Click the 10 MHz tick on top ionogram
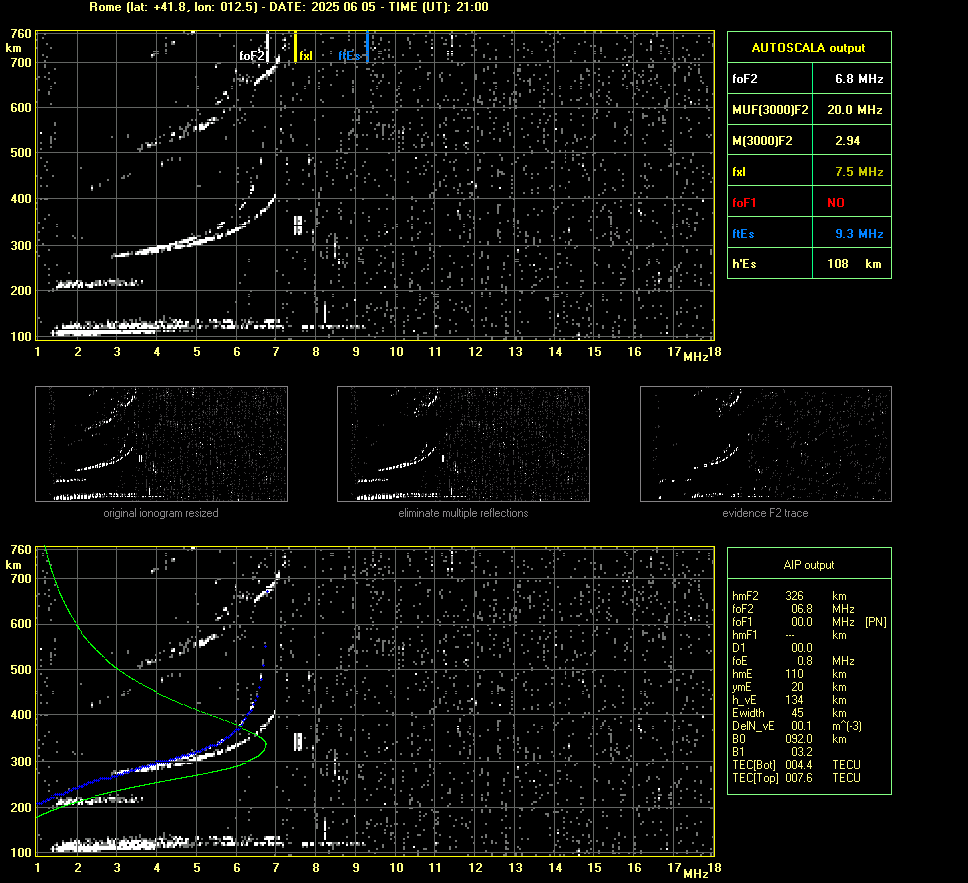 (396, 351)
